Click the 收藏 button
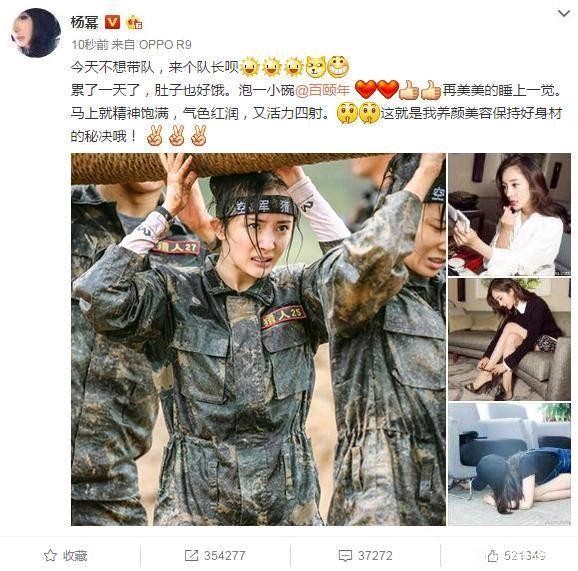The height and width of the screenshot is (571, 578). [65, 555]
